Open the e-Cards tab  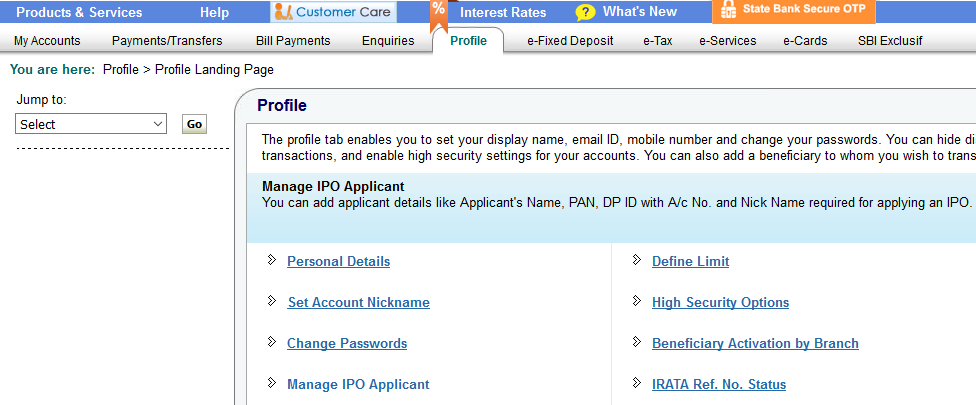pos(805,41)
